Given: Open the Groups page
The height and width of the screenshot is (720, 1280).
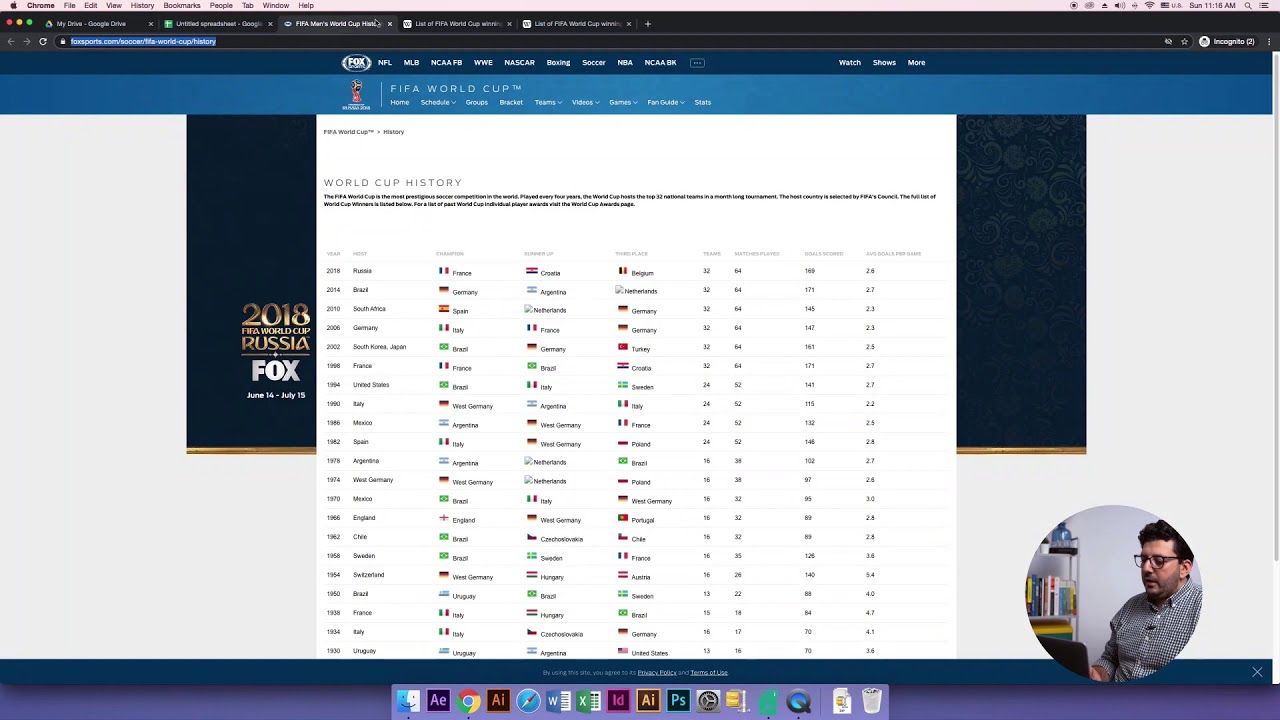Looking at the screenshot, I should [476, 102].
